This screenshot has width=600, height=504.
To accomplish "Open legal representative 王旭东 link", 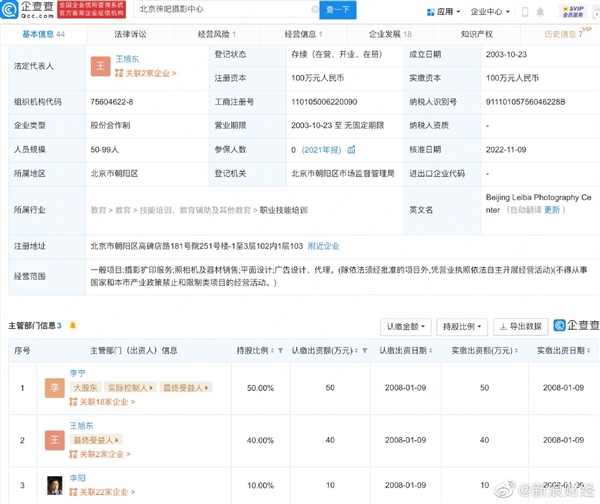I will (x=127, y=59).
